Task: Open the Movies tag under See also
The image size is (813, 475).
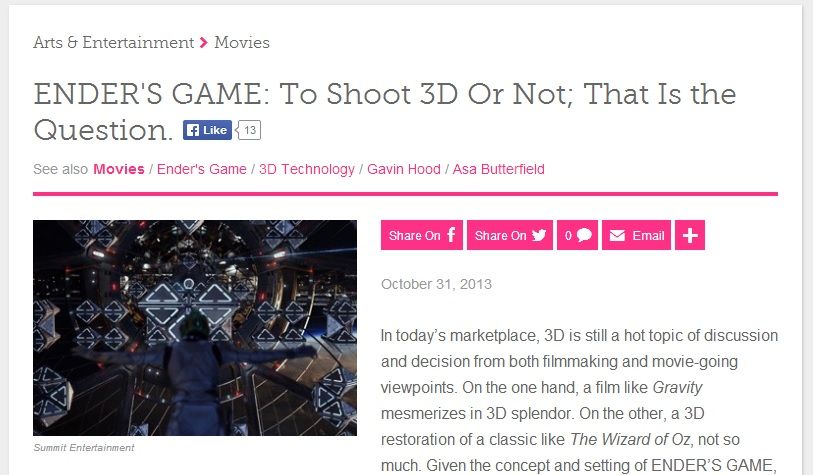Action: 119,169
